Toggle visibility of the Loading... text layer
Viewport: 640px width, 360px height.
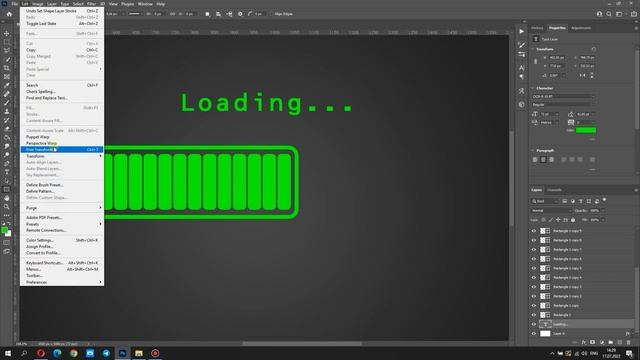click(x=533, y=324)
